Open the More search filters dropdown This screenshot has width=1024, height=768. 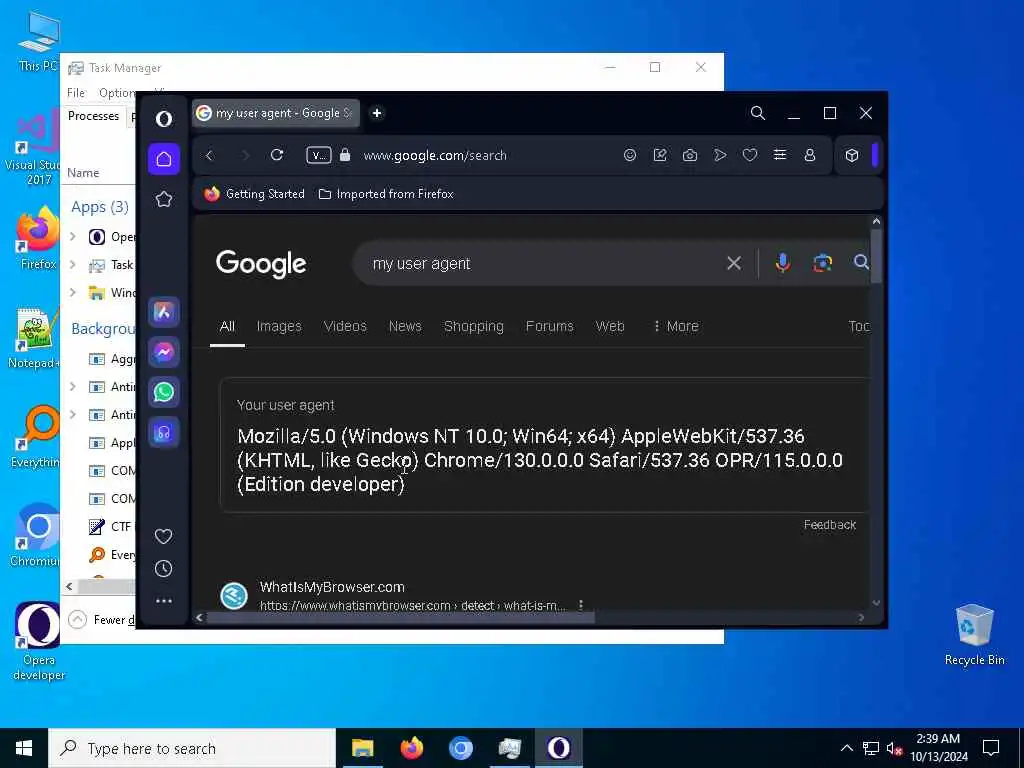(676, 326)
